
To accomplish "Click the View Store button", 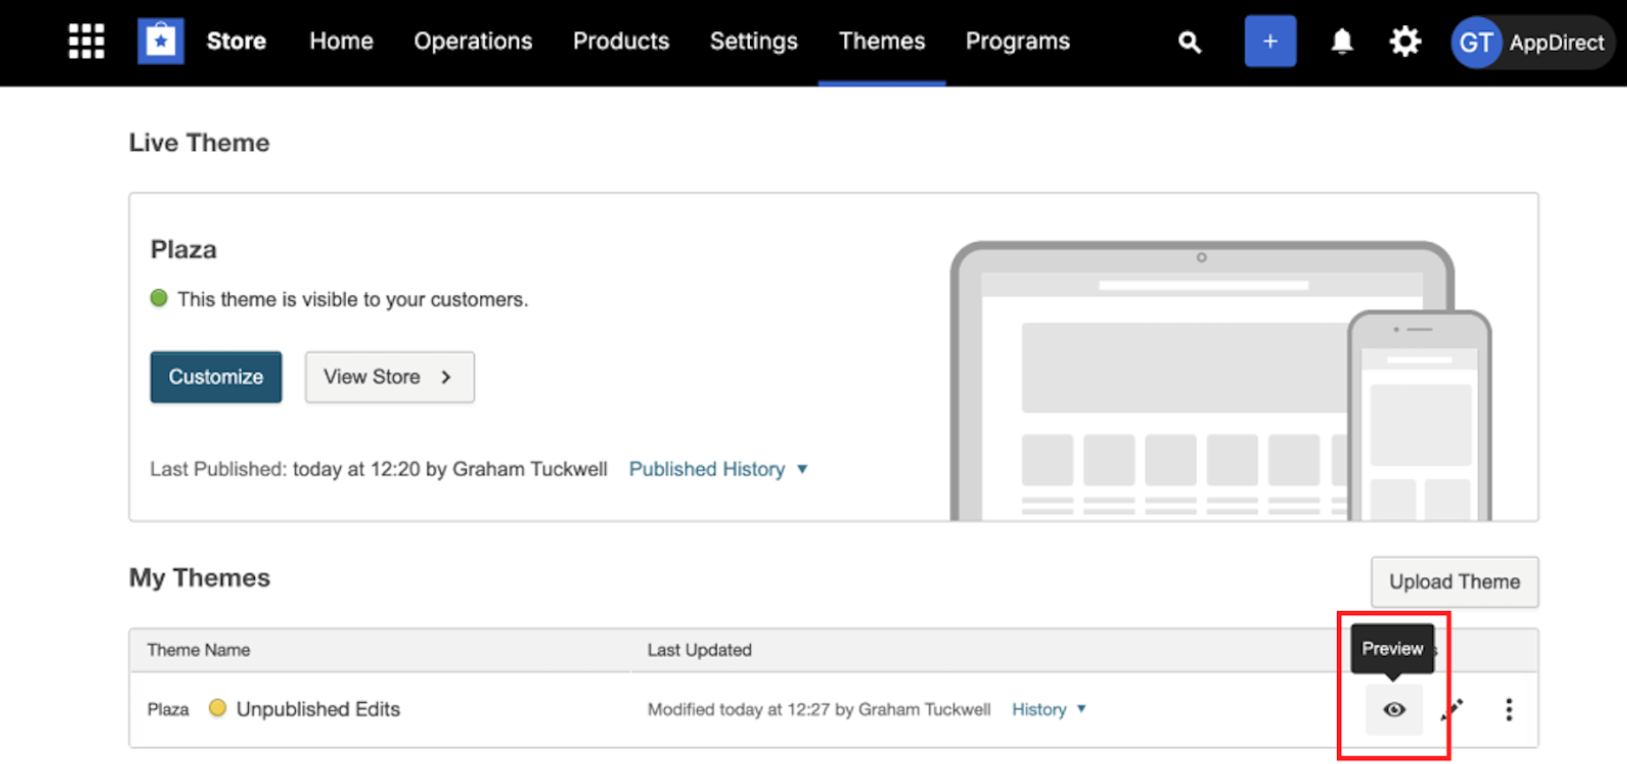I will pyautogui.click(x=390, y=377).
